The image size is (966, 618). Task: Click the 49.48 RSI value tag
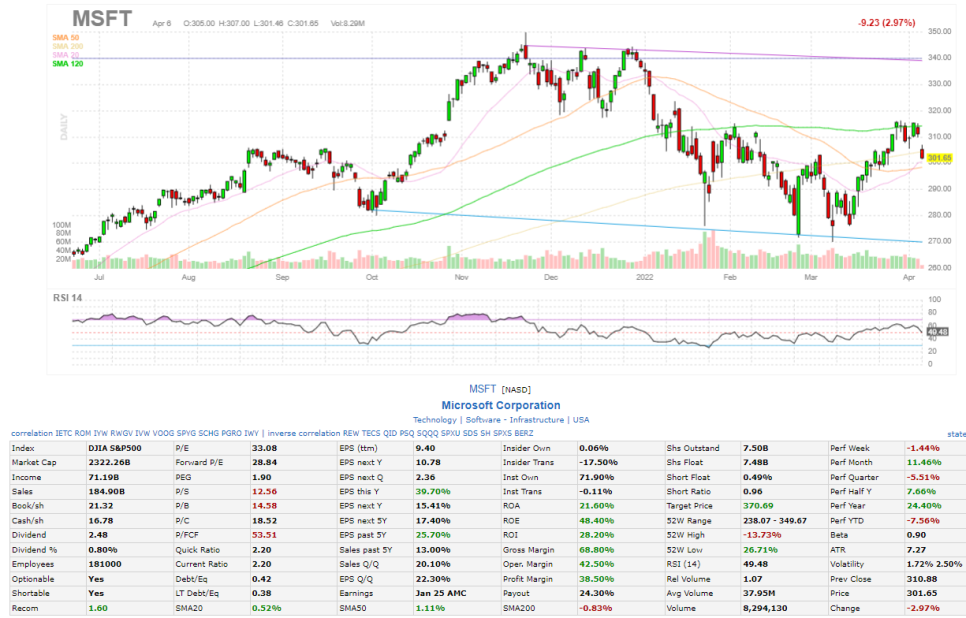coord(938,332)
